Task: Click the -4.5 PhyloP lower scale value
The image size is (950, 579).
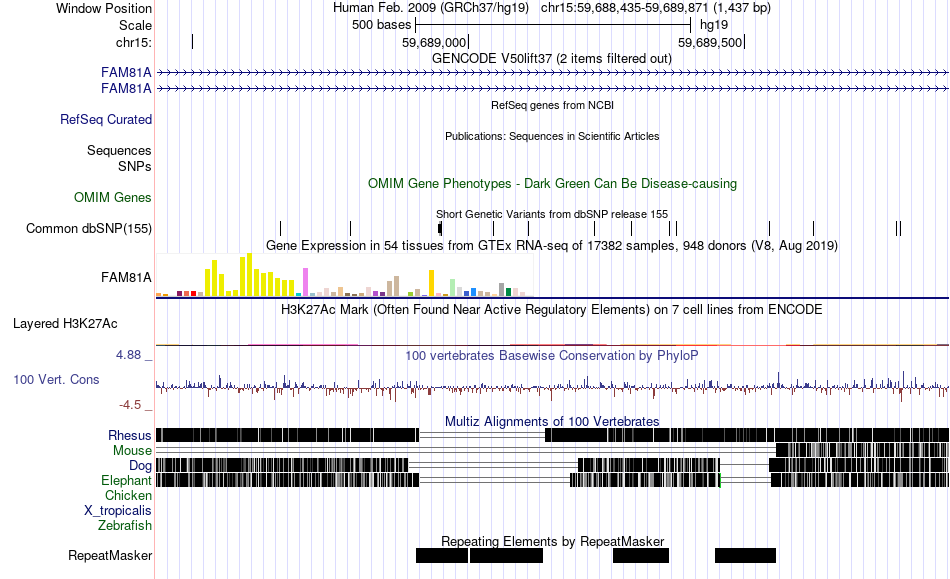Action: 130,405
